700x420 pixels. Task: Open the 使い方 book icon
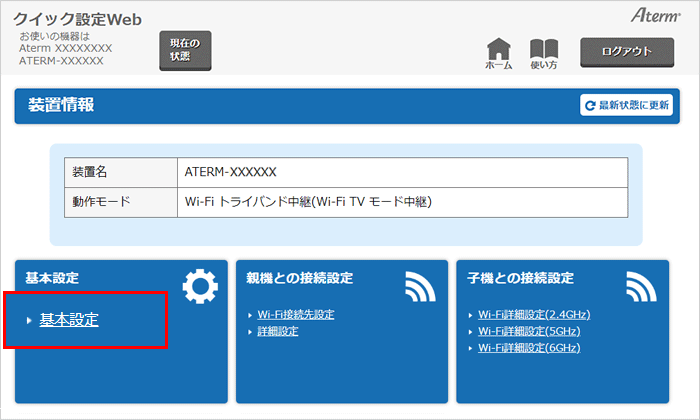(x=543, y=51)
